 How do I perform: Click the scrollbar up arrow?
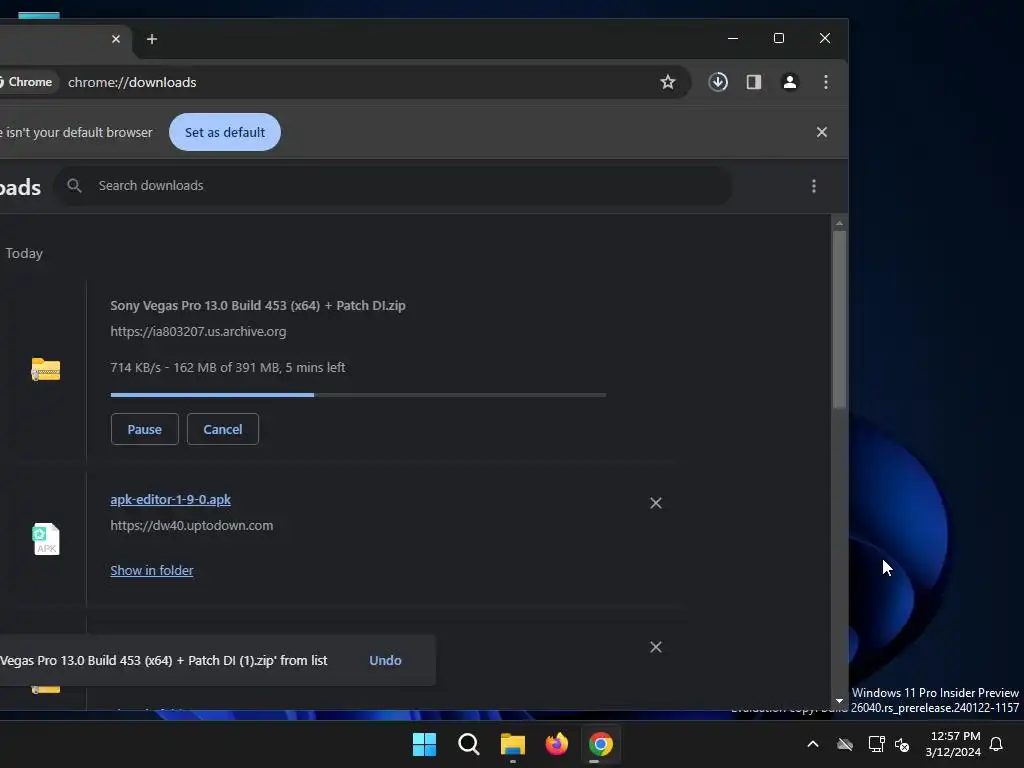[x=839, y=223]
